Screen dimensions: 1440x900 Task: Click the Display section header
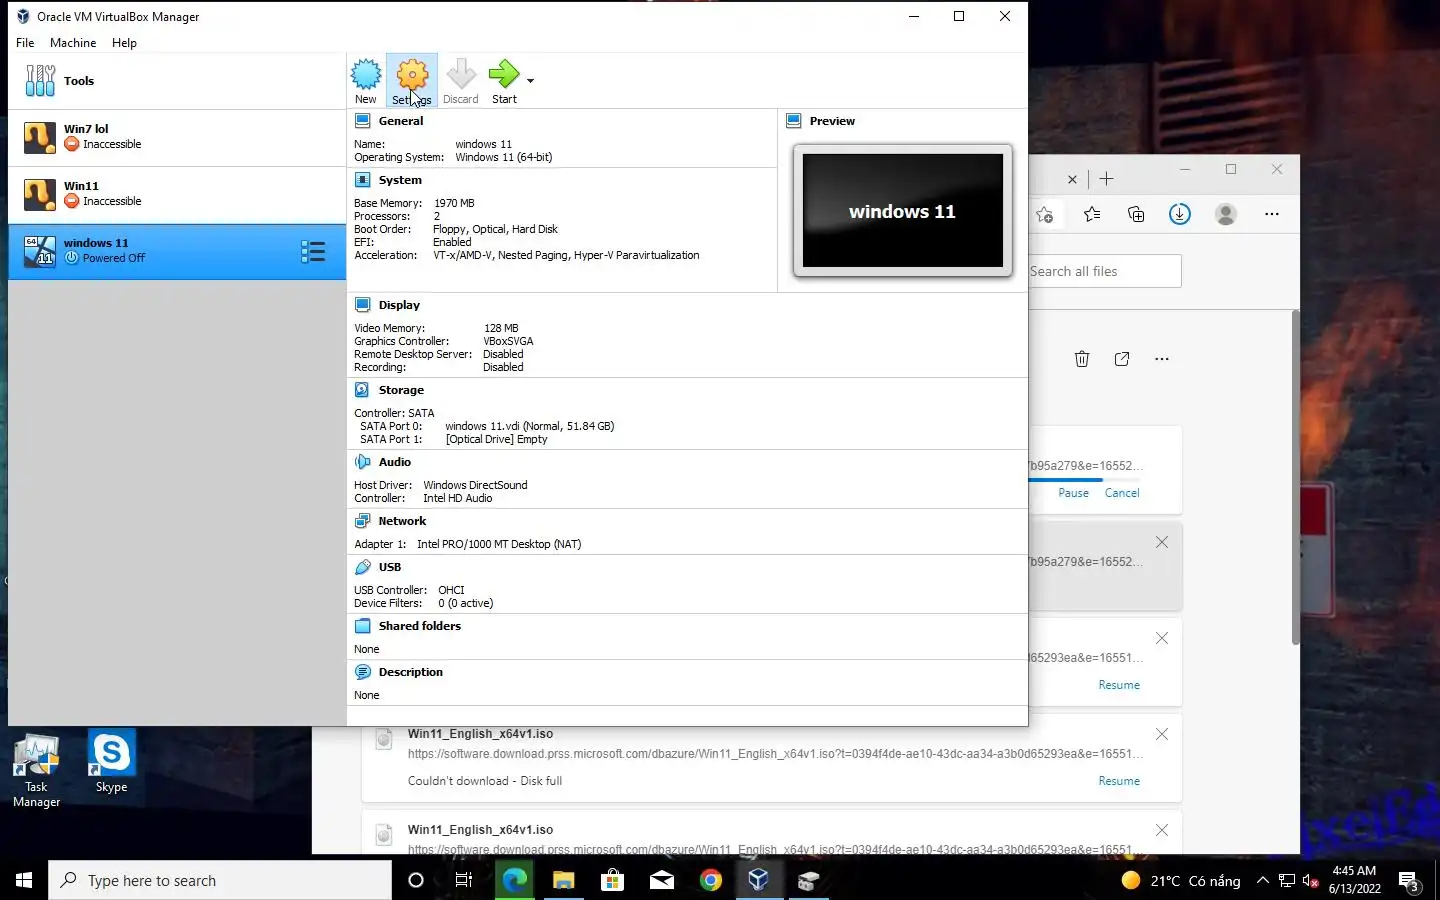(399, 305)
